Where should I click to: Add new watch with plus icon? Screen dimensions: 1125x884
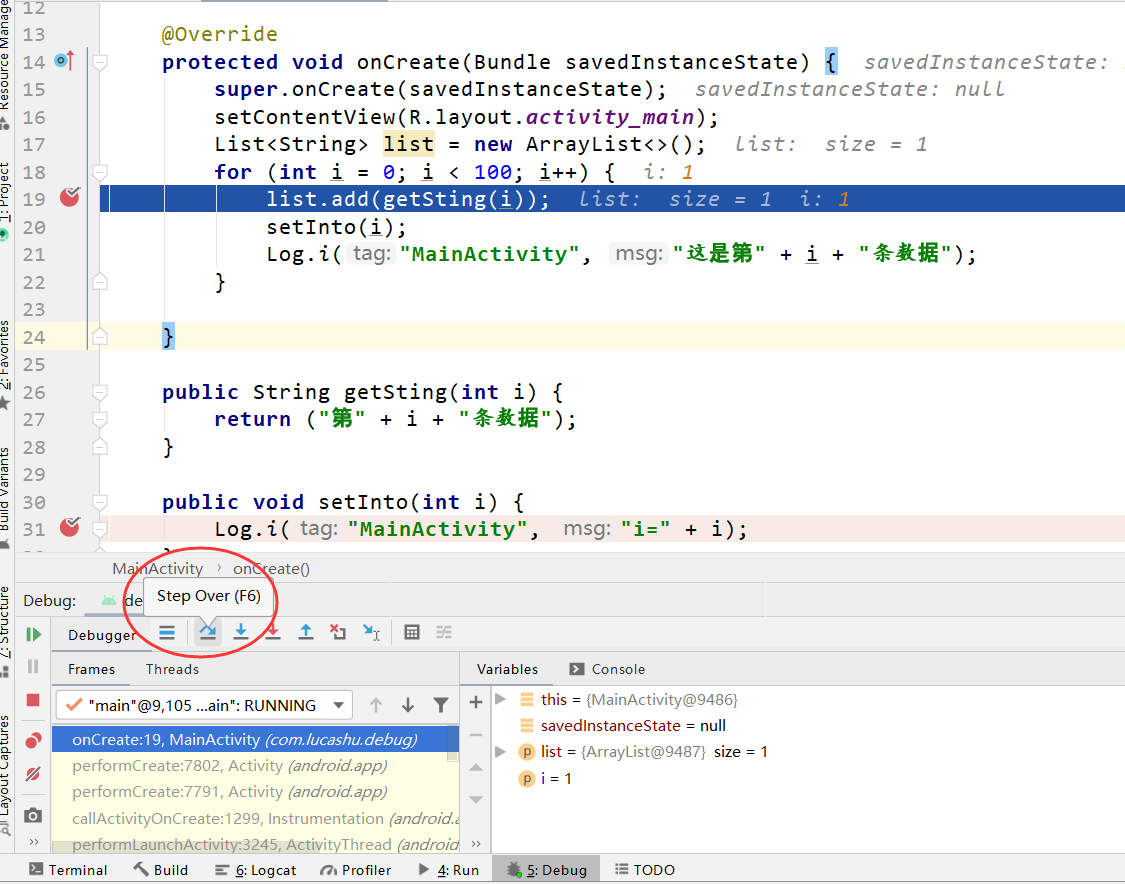coord(476,702)
